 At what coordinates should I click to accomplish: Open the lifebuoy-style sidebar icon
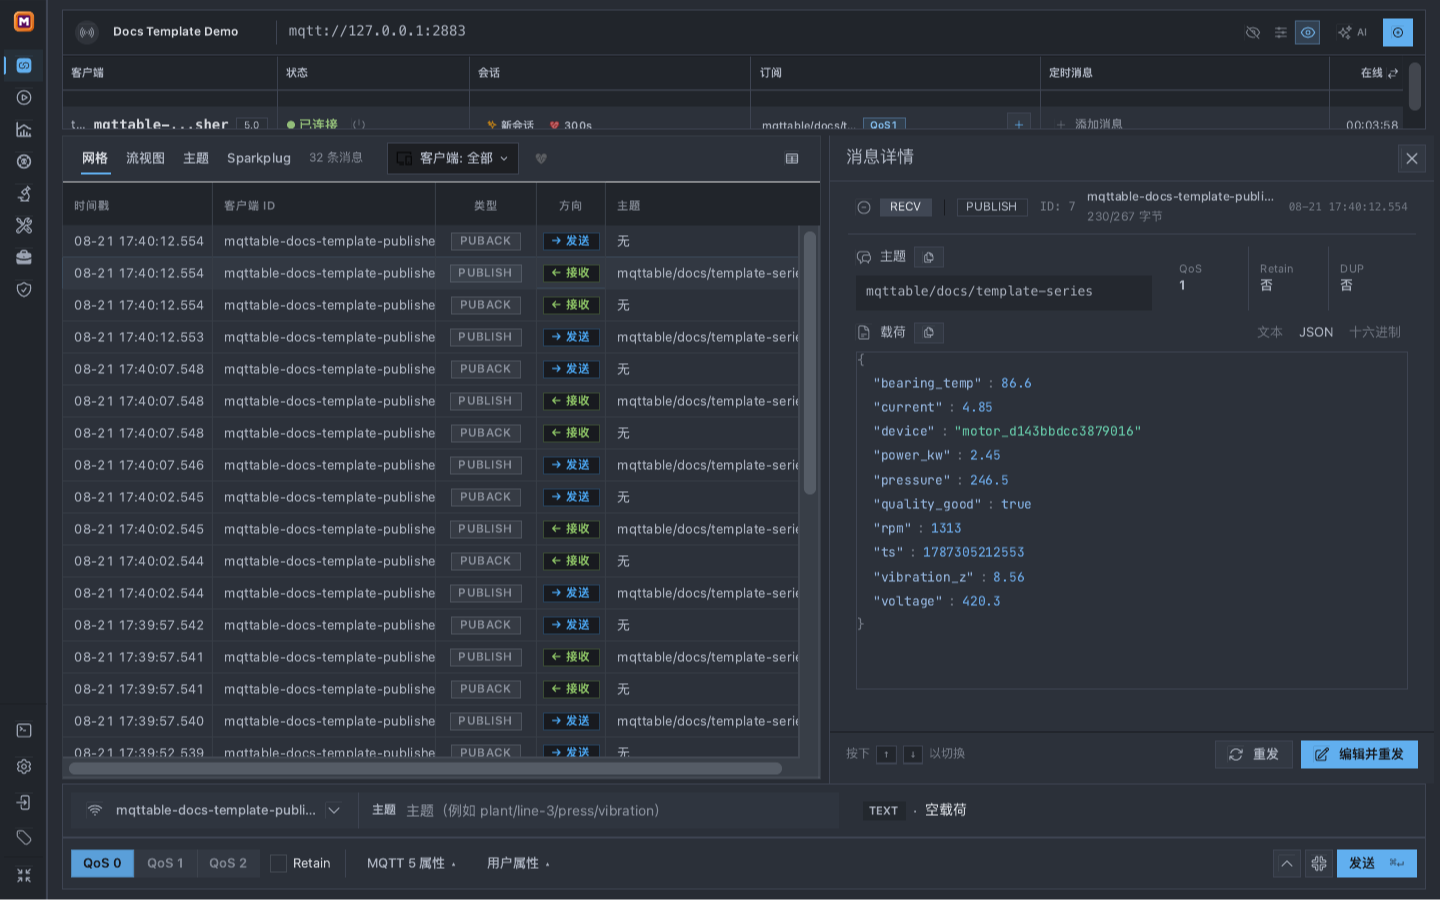[x=24, y=162]
